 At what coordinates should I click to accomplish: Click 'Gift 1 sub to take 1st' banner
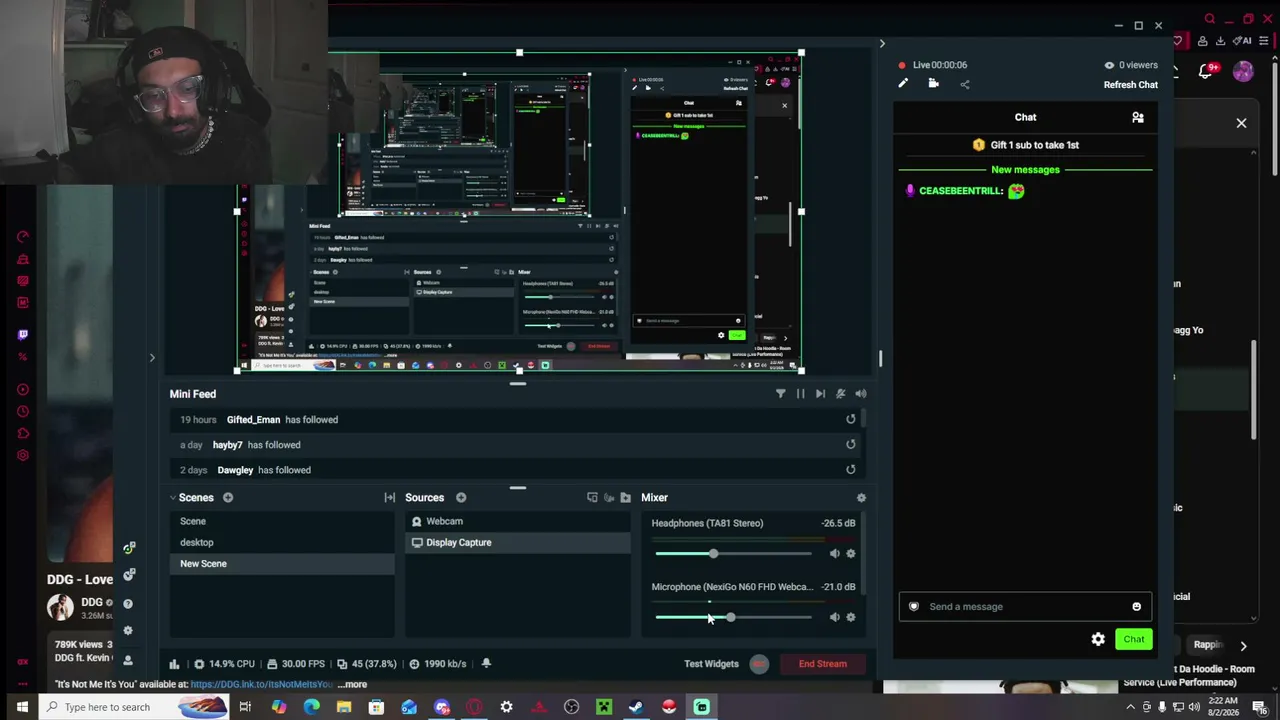pos(1025,145)
